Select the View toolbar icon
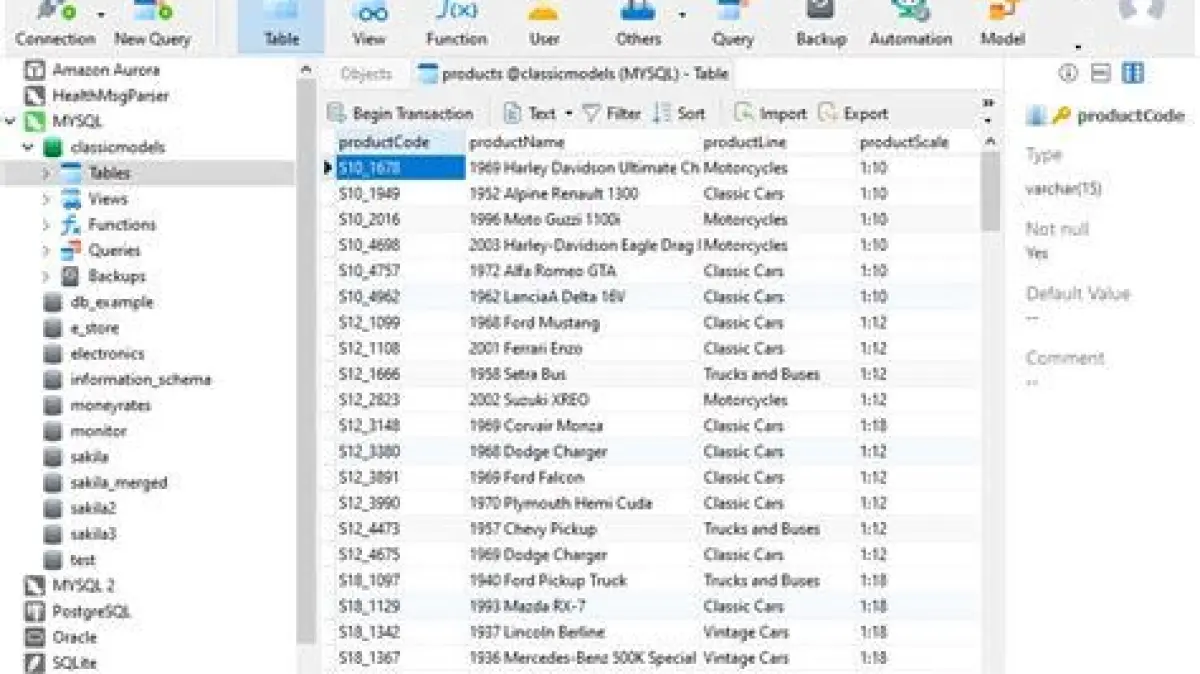The image size is (1200, 674). [369, 22]
